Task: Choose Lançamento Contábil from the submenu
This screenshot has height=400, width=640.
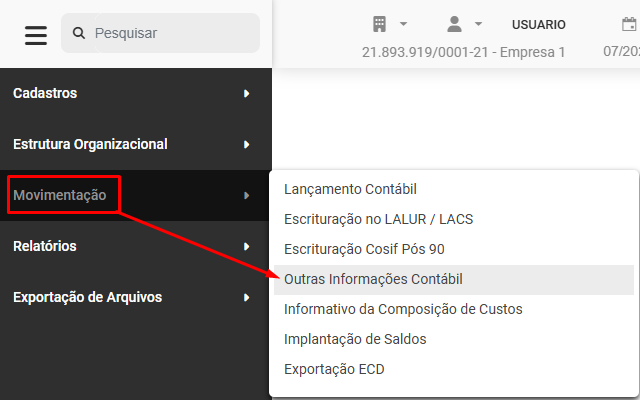Action: click(350, 189)
